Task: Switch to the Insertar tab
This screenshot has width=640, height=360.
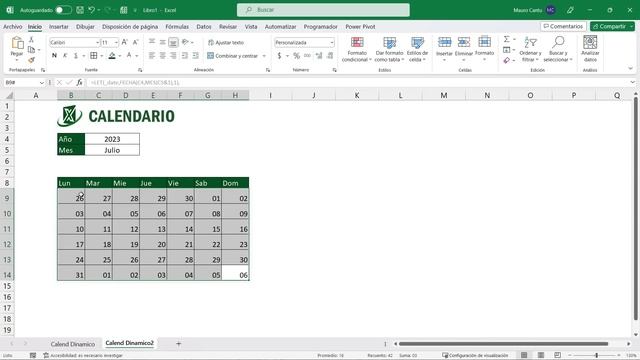Action: (x=59, y=27)
